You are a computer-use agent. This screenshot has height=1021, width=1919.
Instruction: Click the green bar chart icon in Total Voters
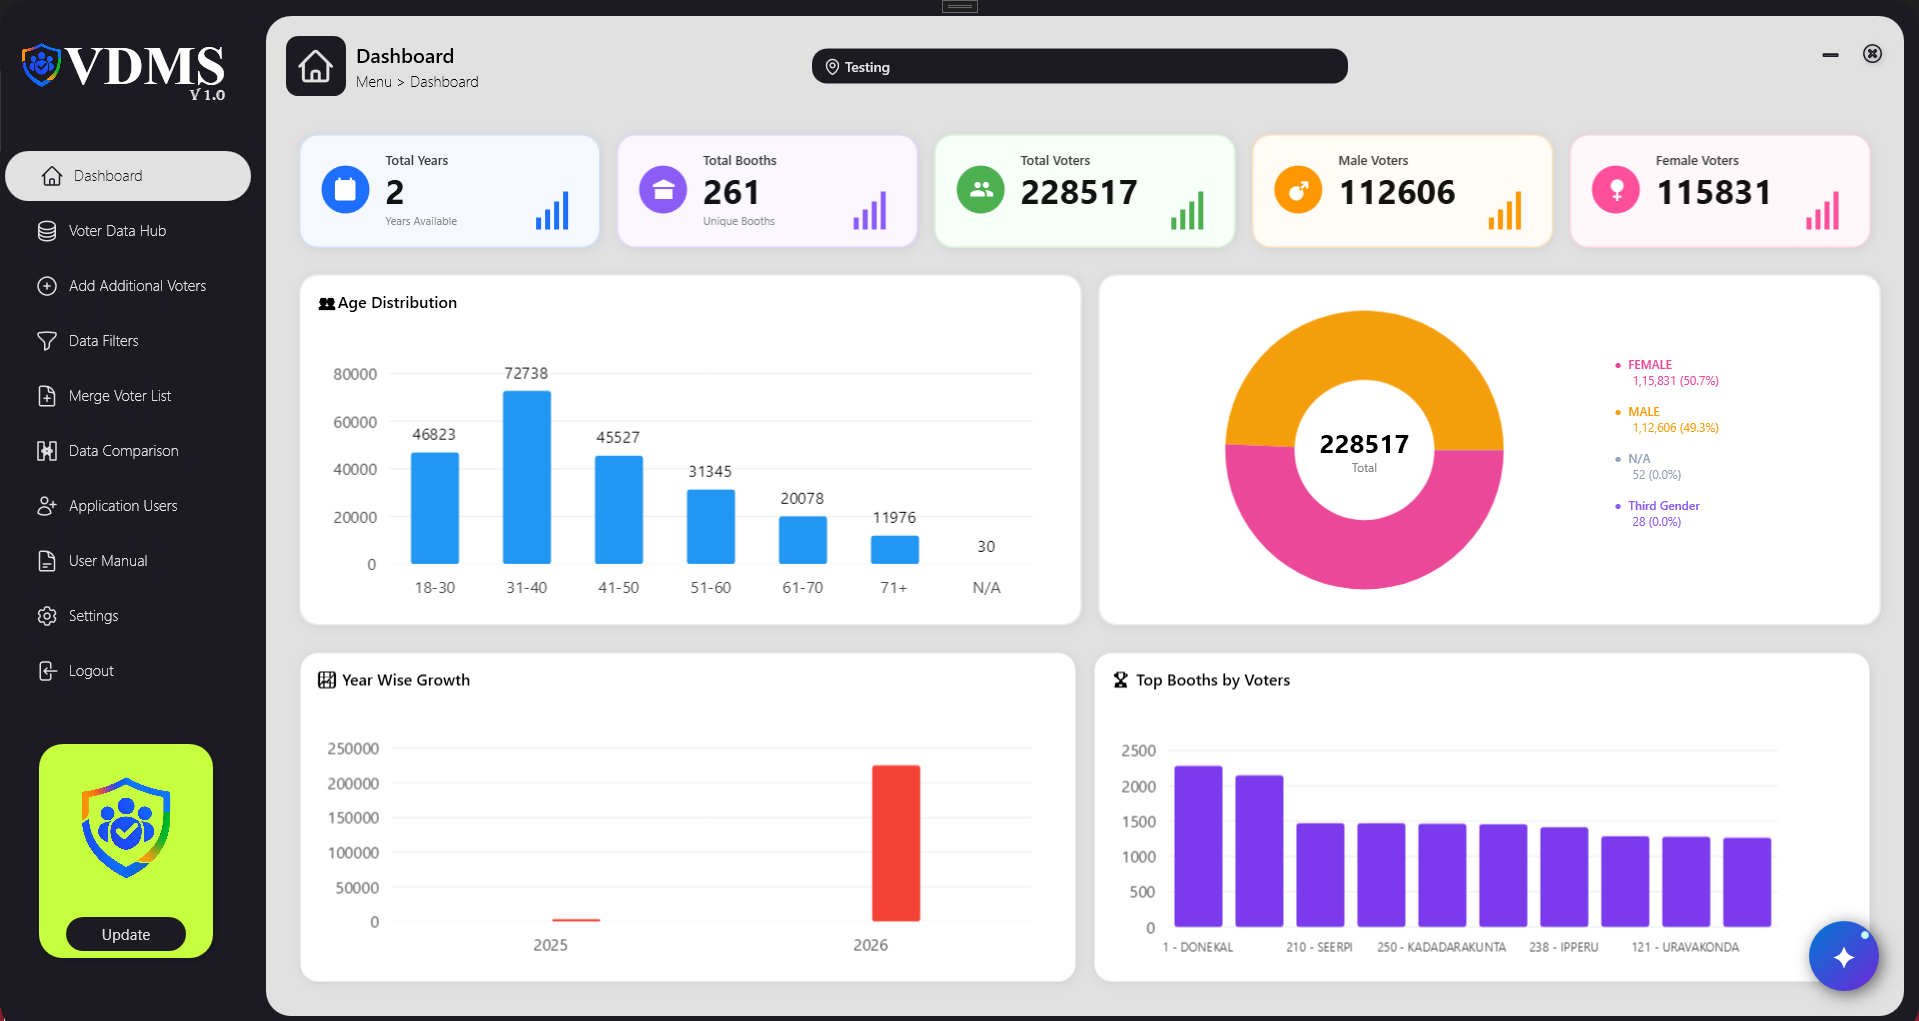tap(1187, 210)
